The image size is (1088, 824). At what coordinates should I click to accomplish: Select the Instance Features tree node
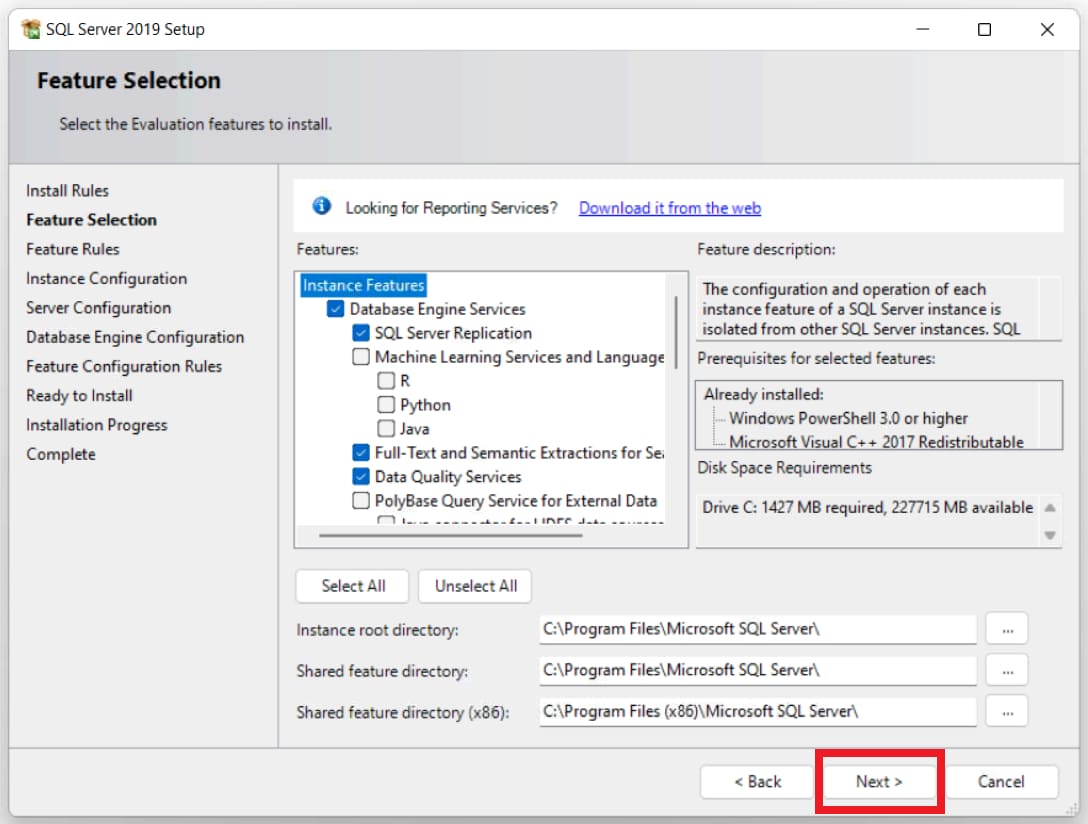click(x=364, y=285)
